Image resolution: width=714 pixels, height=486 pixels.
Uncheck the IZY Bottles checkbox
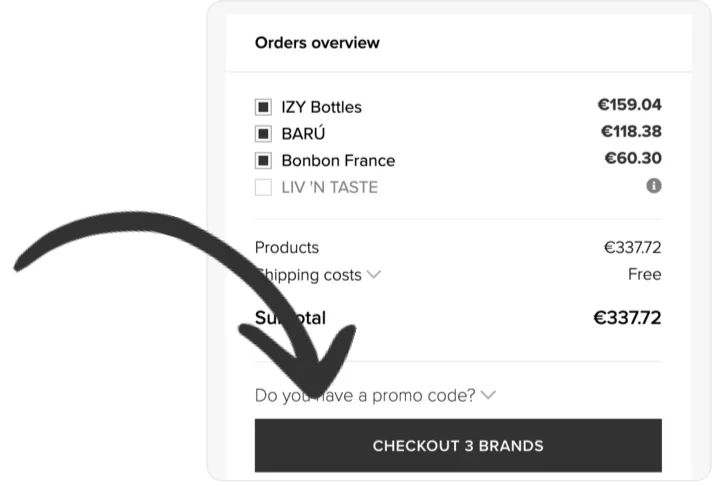point(264,107)
